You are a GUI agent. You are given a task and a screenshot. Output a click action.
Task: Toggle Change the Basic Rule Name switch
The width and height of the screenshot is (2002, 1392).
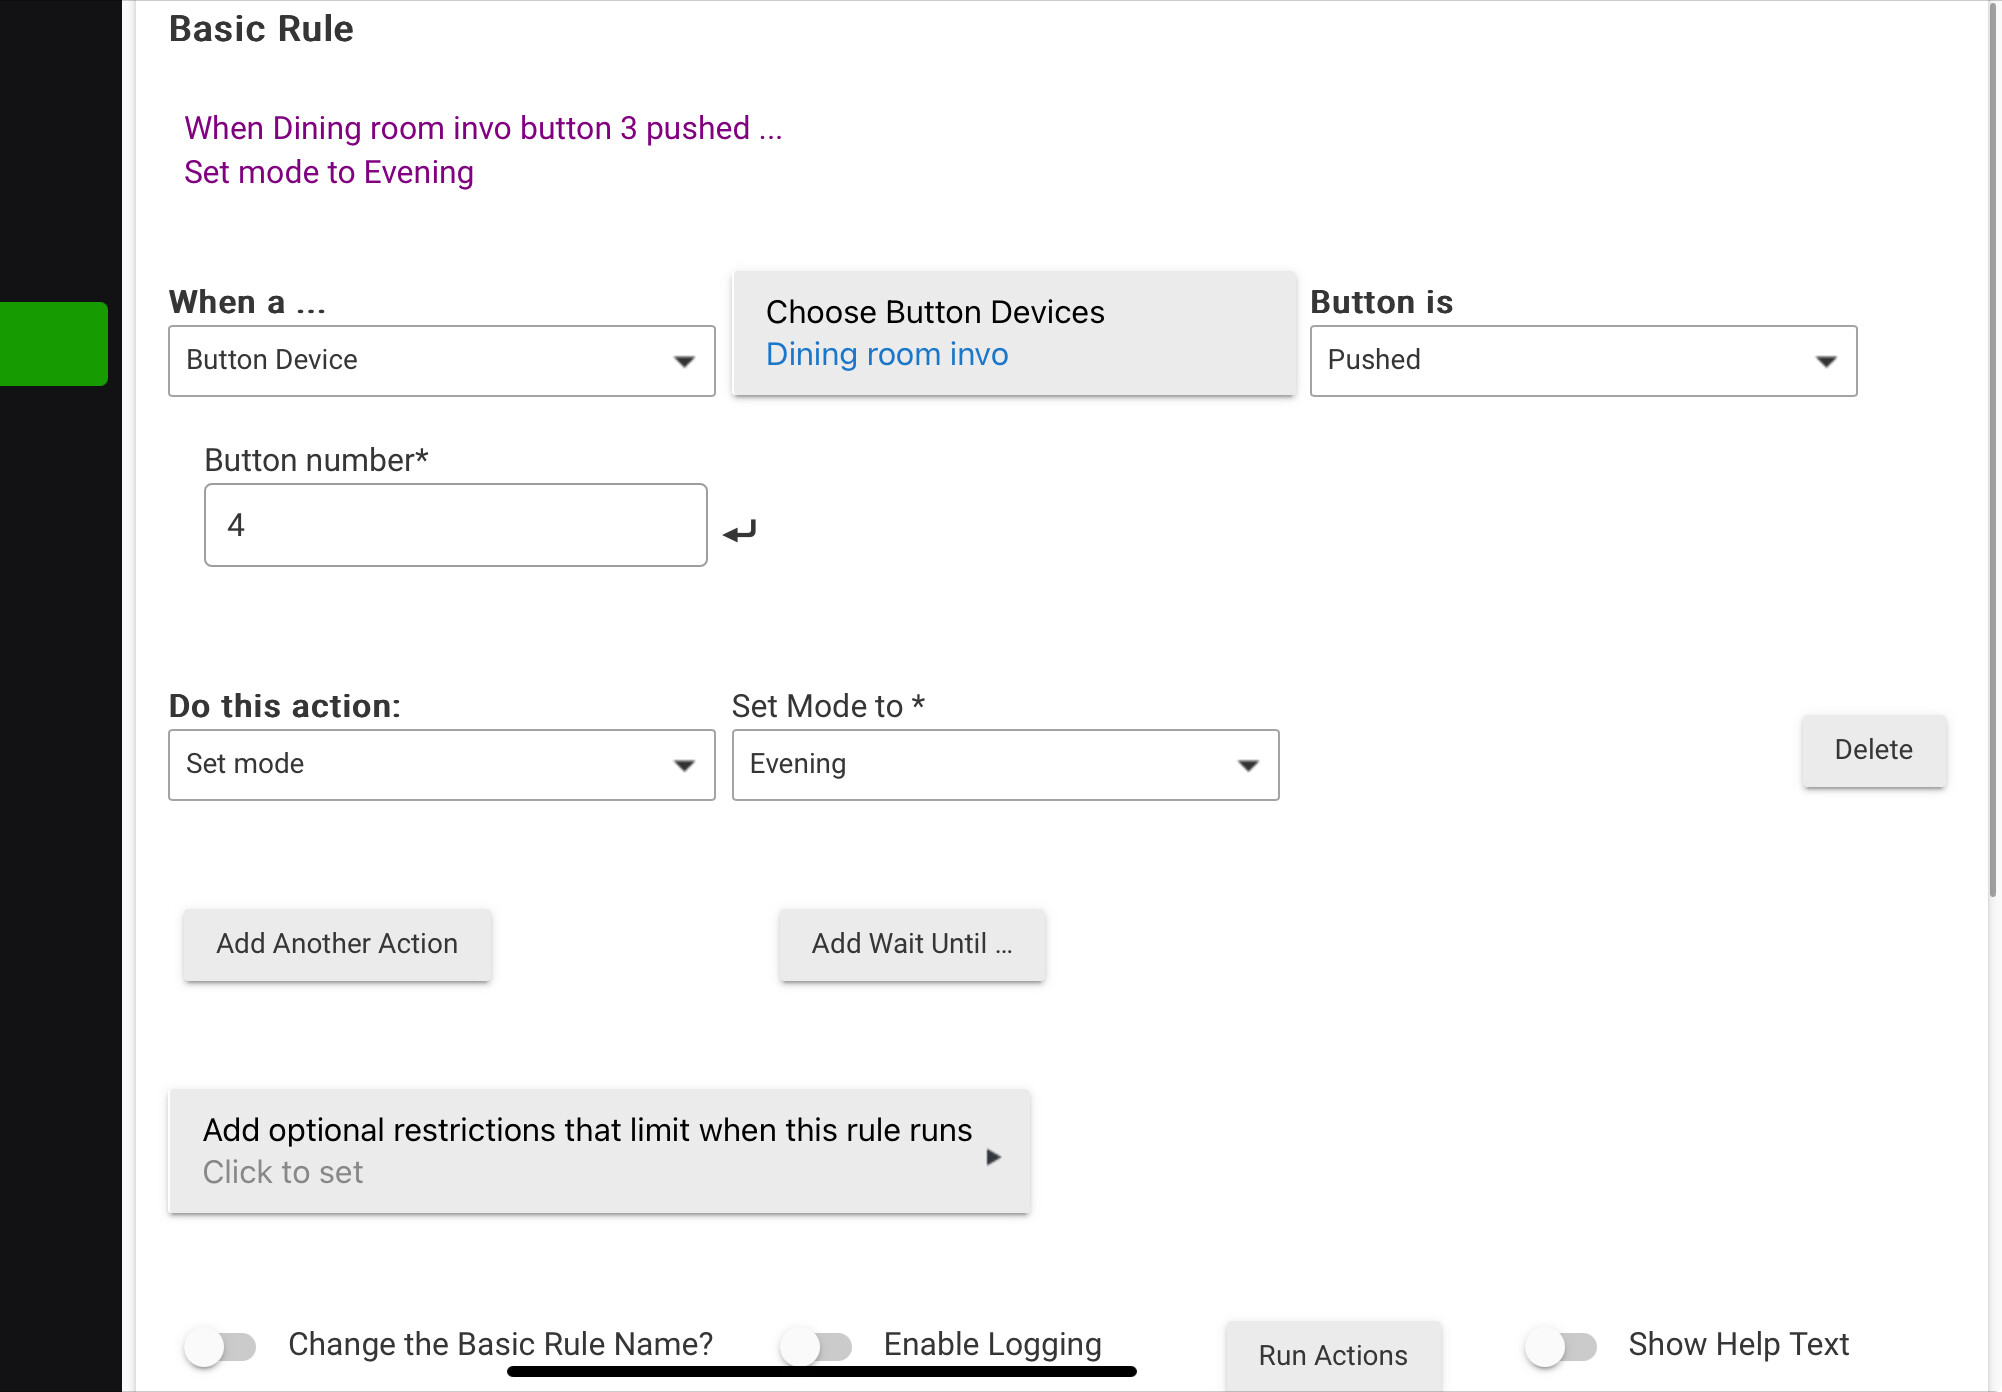point(220,1346)
